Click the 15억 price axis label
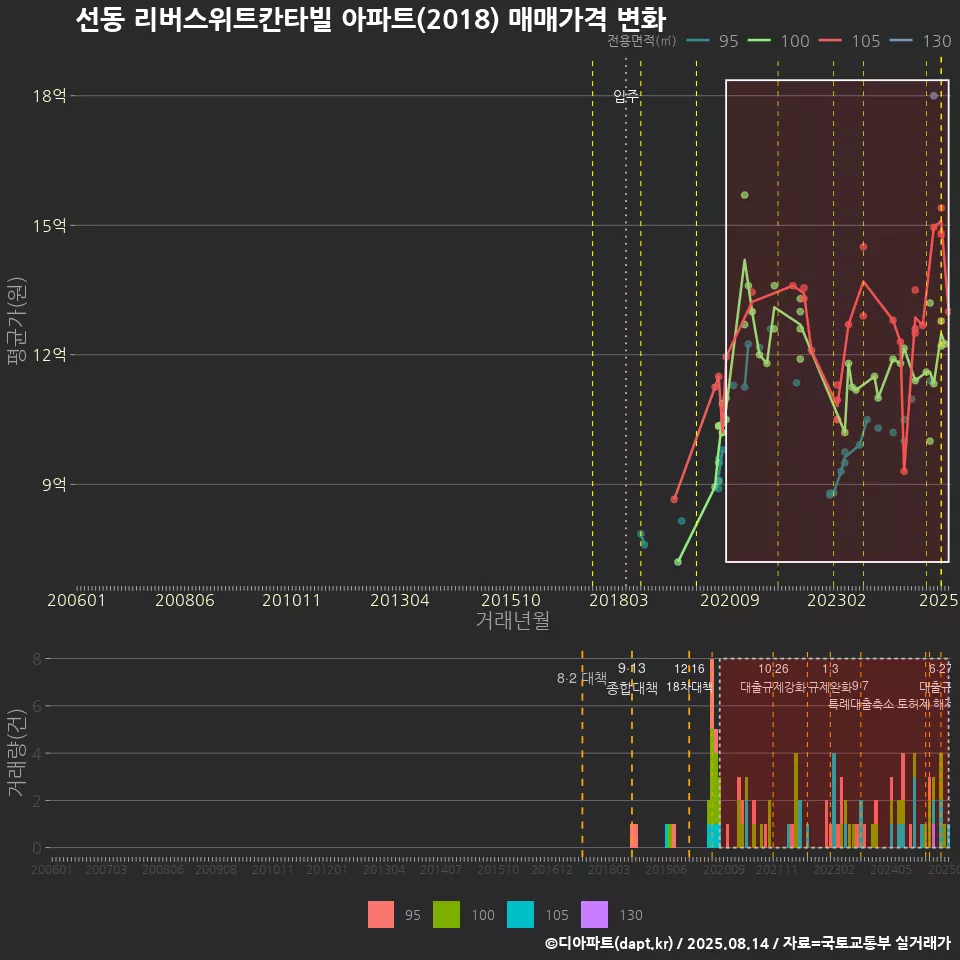This screenshot has width=960, height=960. coord(50,225)
